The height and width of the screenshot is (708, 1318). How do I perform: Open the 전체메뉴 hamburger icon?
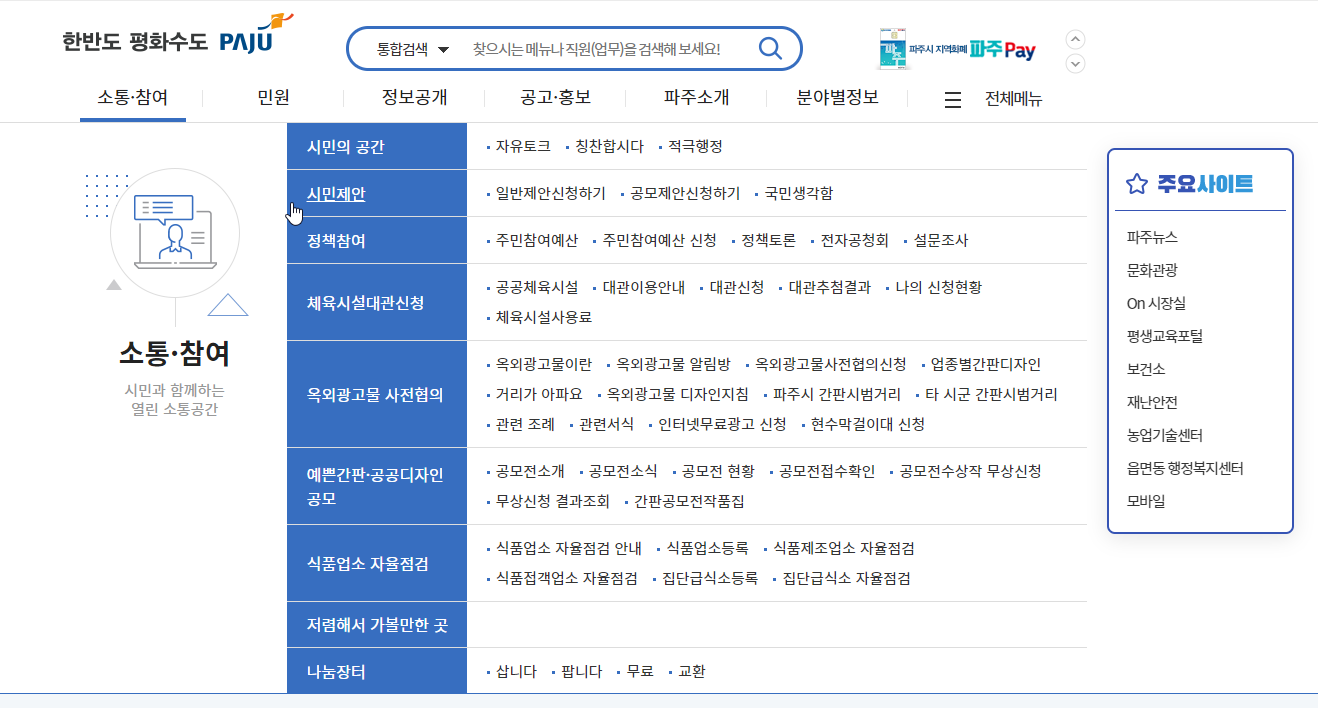pyautogui.click(x=953, y=100)
